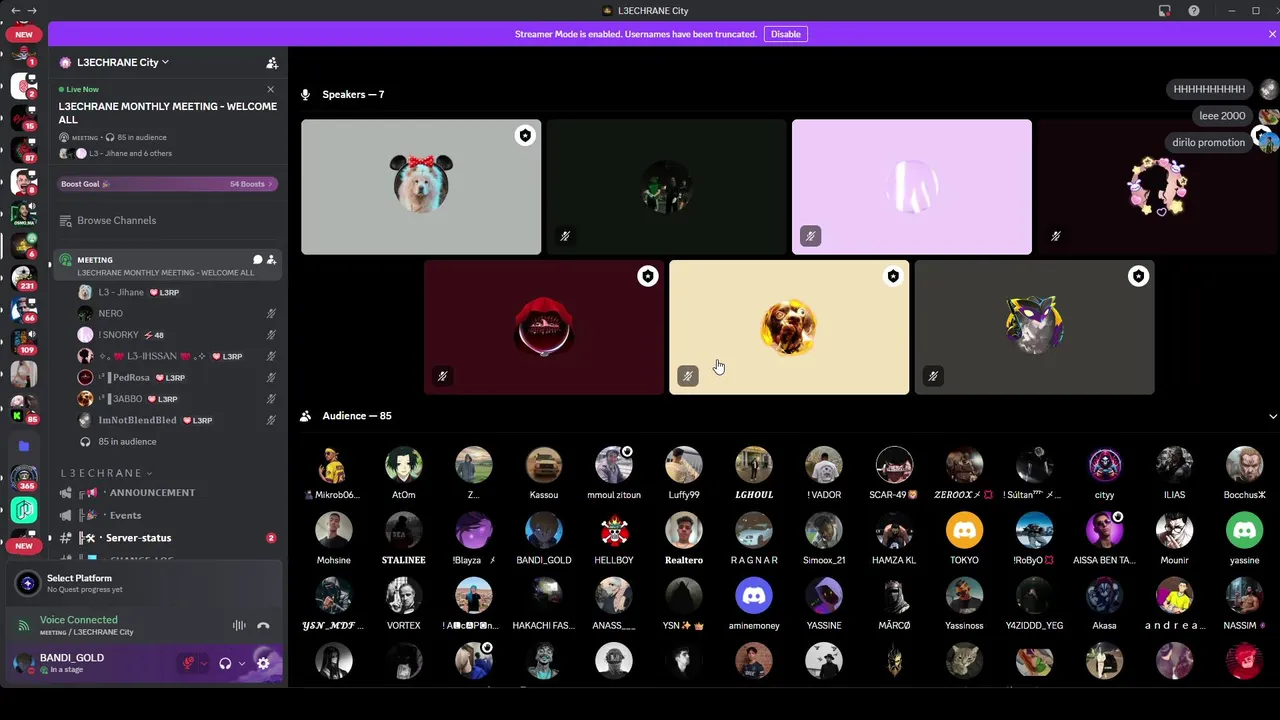
Task: Open the server with the 15 badge
Action: [24, 118]
